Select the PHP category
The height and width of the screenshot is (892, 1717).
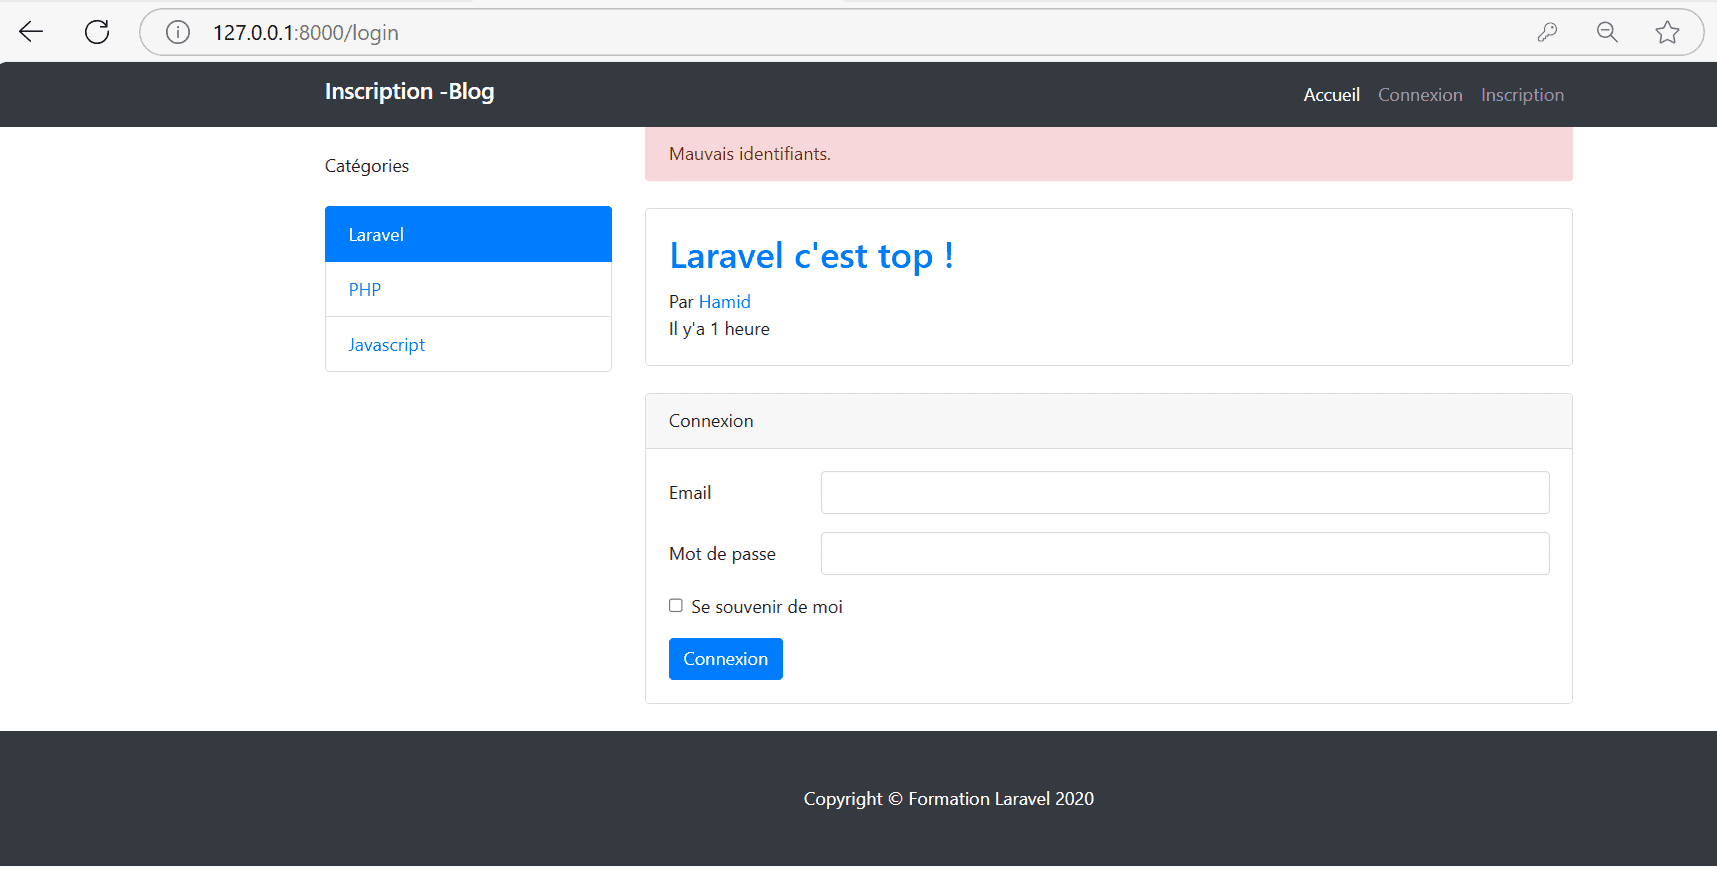[468, 290]
